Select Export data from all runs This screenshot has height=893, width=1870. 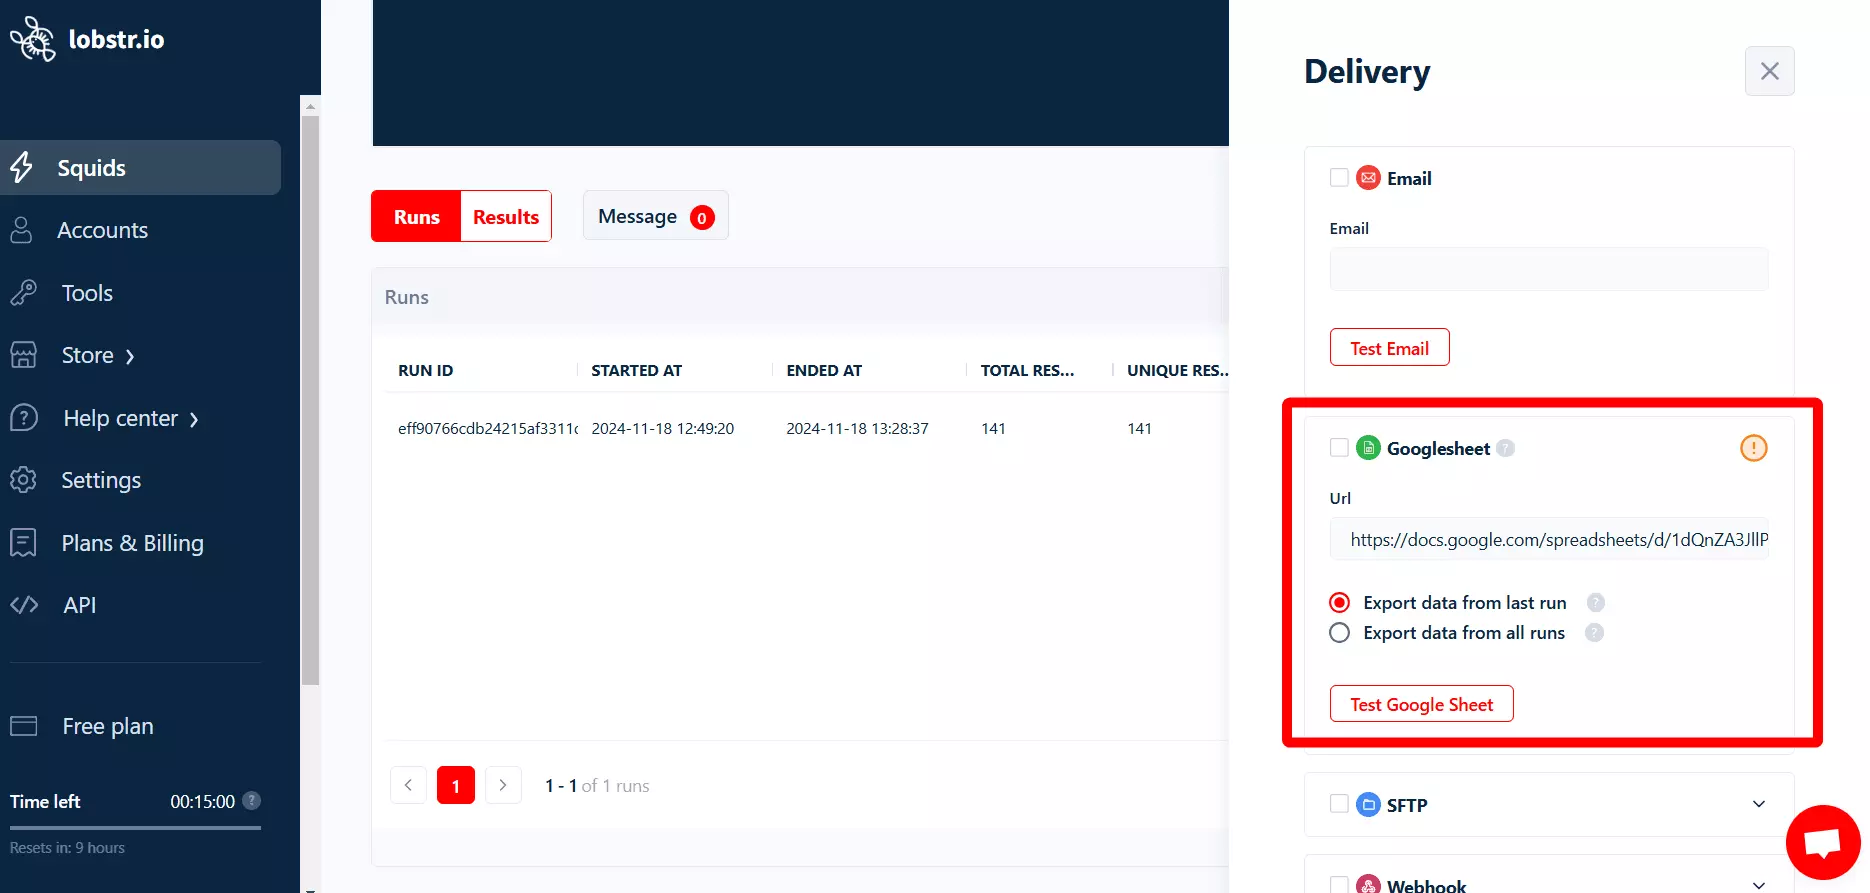coord(1339,633)
